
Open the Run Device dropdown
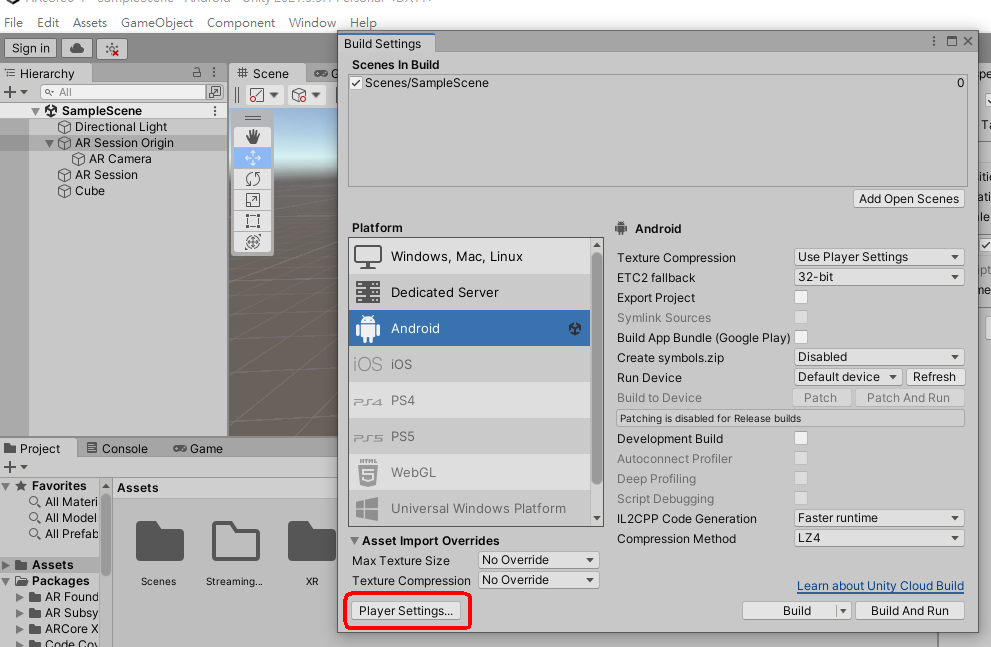pos(848,377)
